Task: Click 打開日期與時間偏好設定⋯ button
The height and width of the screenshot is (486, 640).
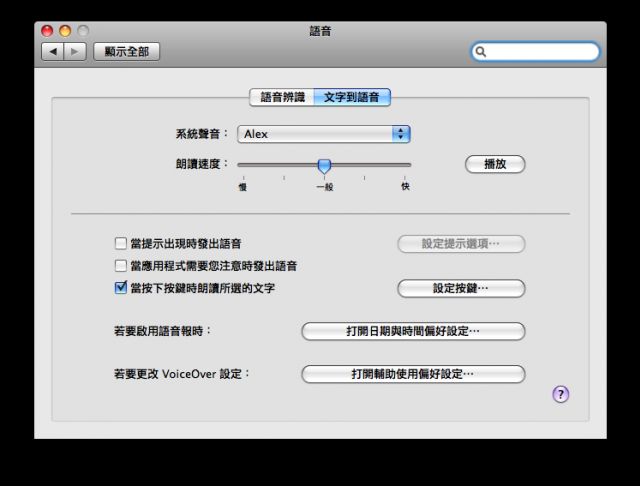Action: pyautogui.click(x=413, y=331)
